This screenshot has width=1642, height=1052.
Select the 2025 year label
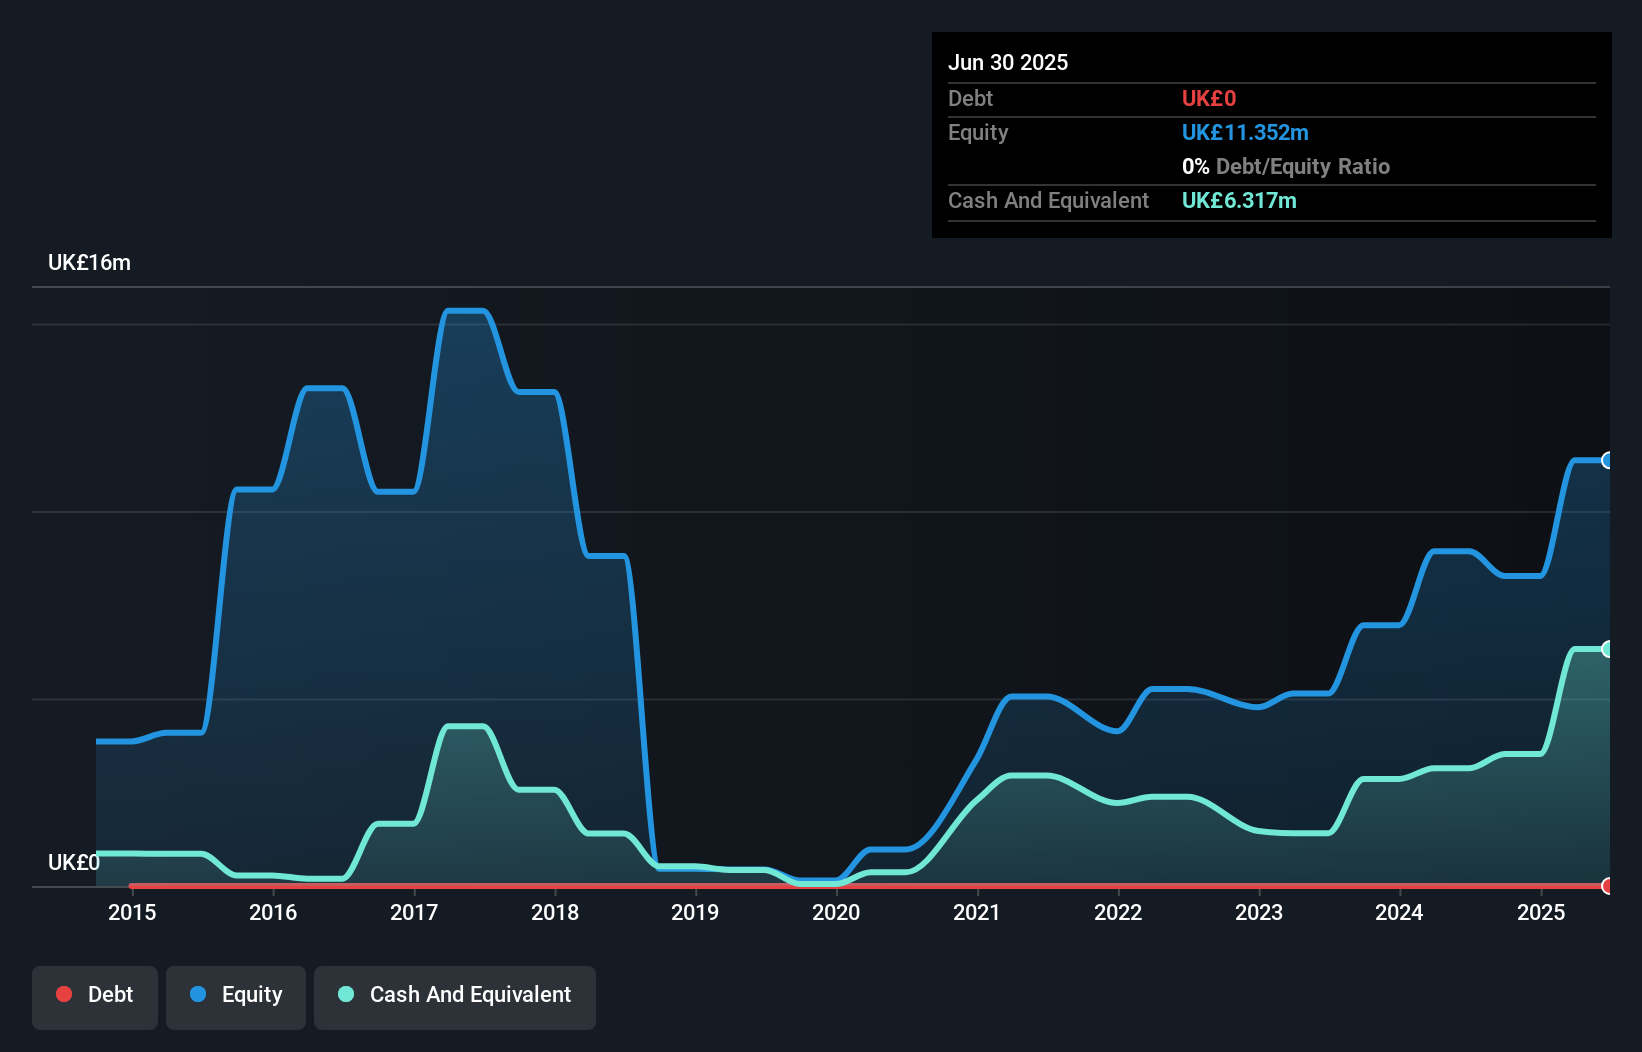[1541, 912]
